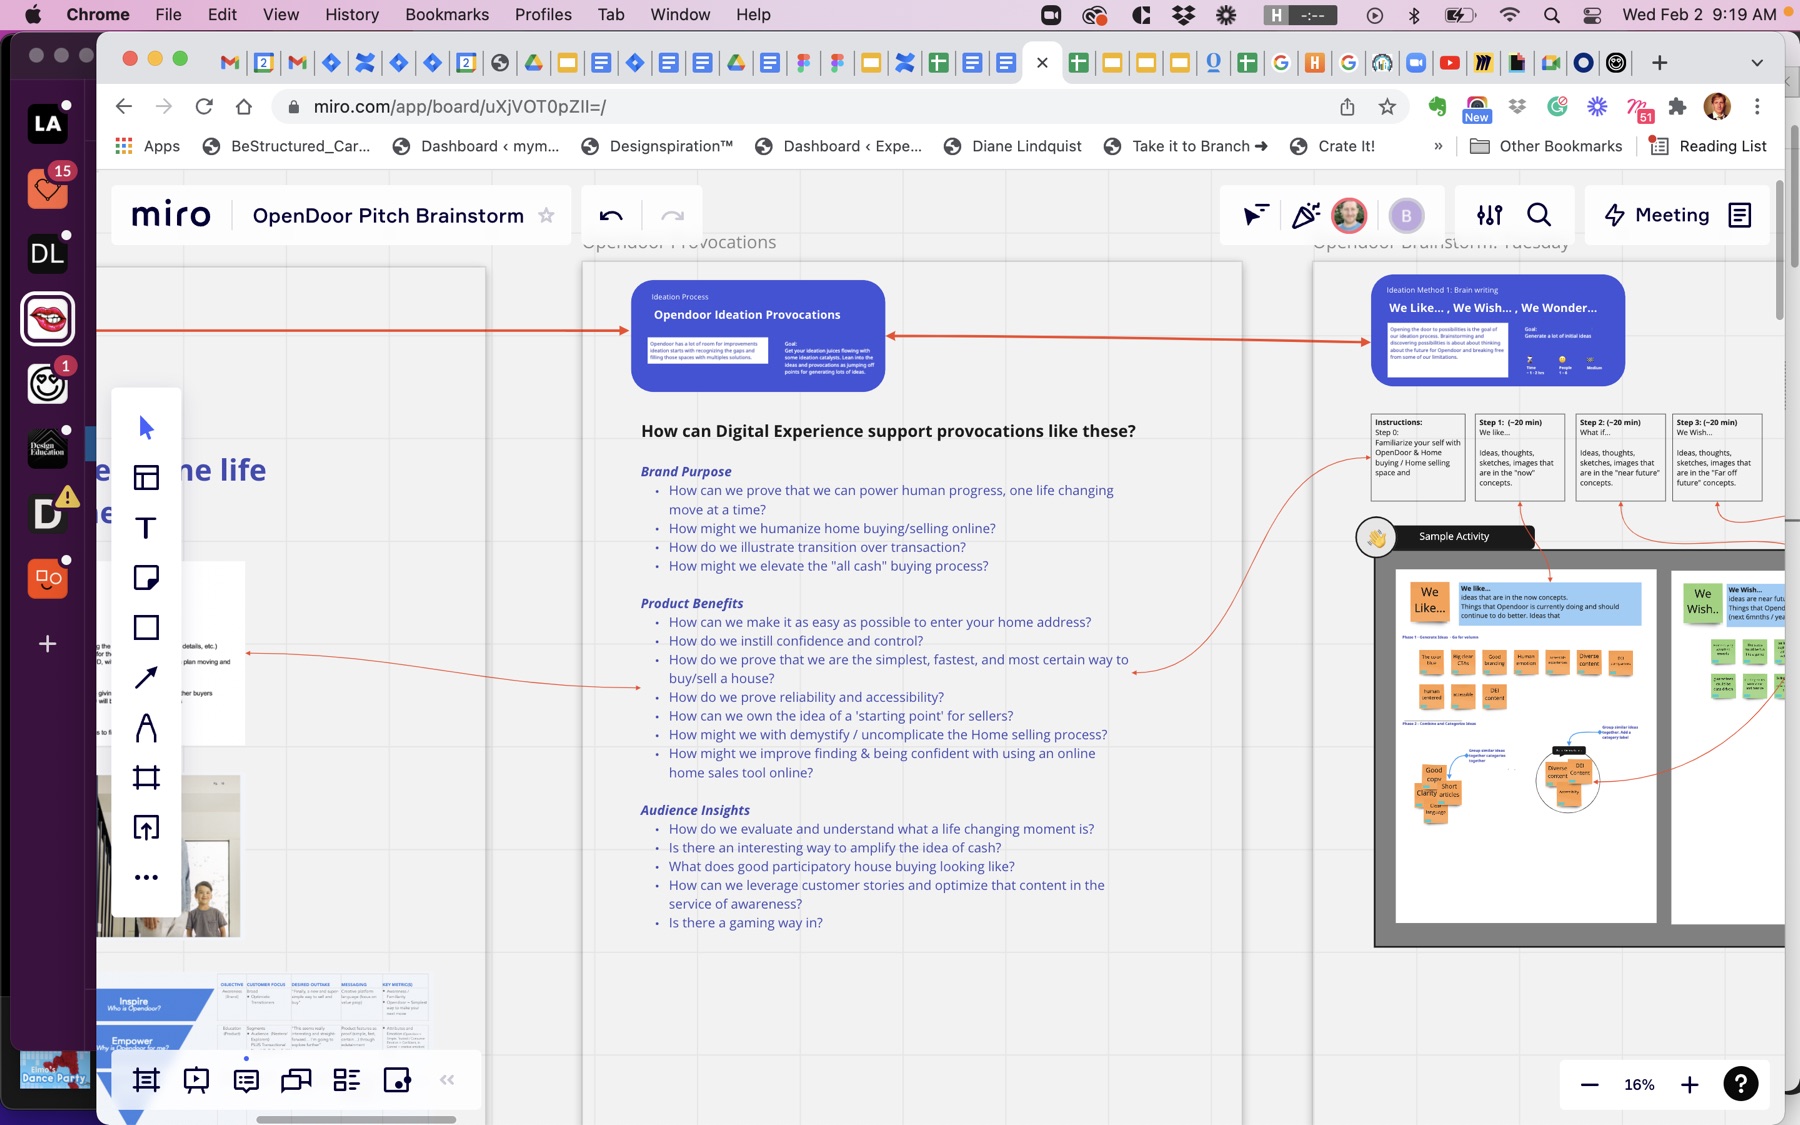Open the Apps bookmark

click(148, 146)
